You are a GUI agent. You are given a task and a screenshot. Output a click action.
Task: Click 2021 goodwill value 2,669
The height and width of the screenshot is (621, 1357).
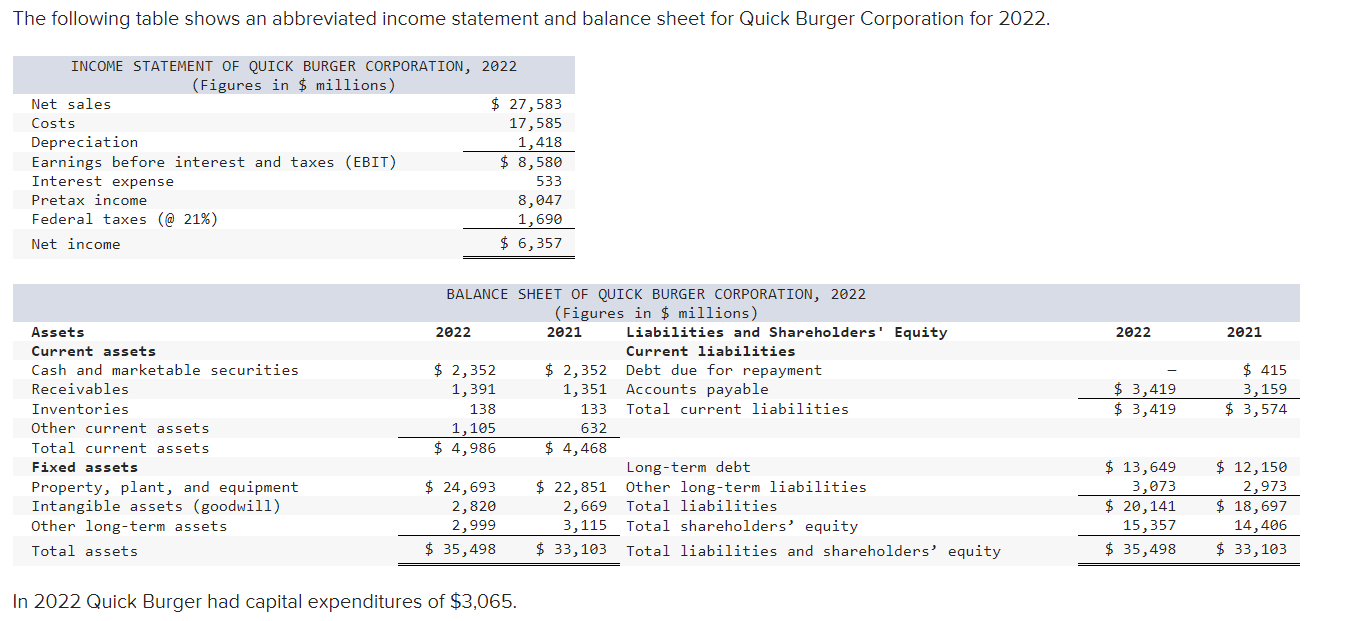[584, 506]
